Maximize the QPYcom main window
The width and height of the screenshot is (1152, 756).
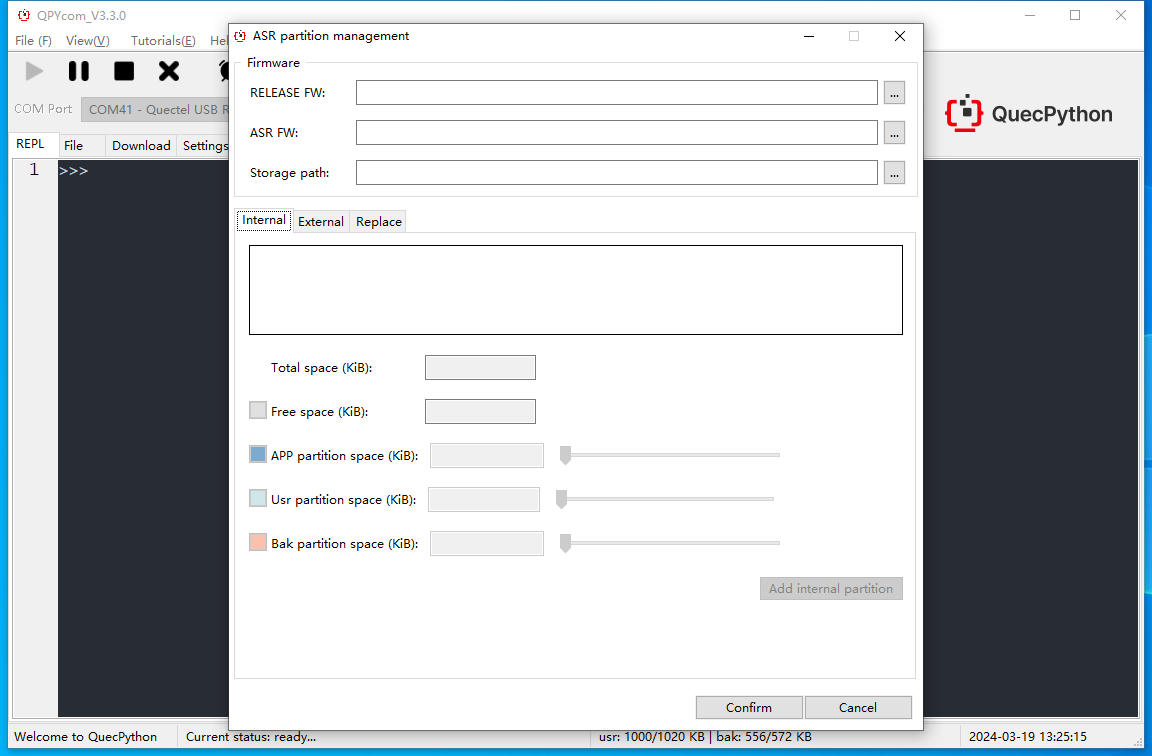click(x=1075, y=15)
